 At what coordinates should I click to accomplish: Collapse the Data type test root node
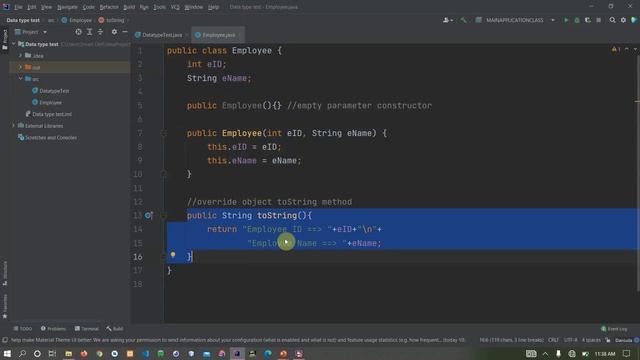(x=14, y=44)
